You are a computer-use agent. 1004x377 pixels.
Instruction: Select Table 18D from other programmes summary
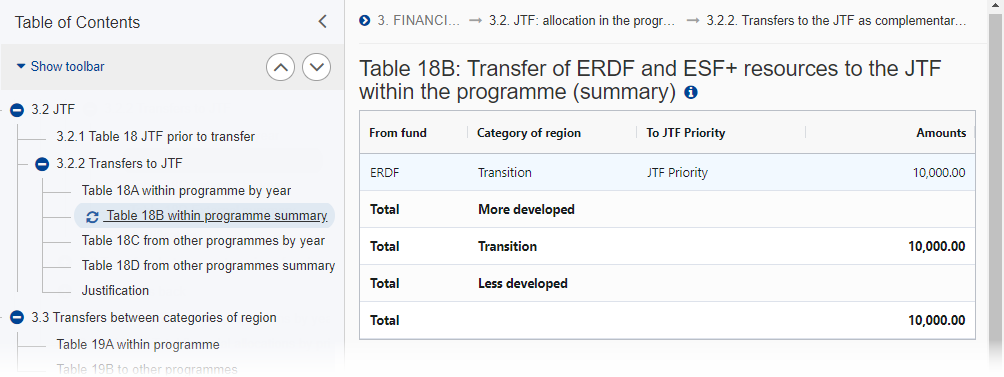[208, 266]
